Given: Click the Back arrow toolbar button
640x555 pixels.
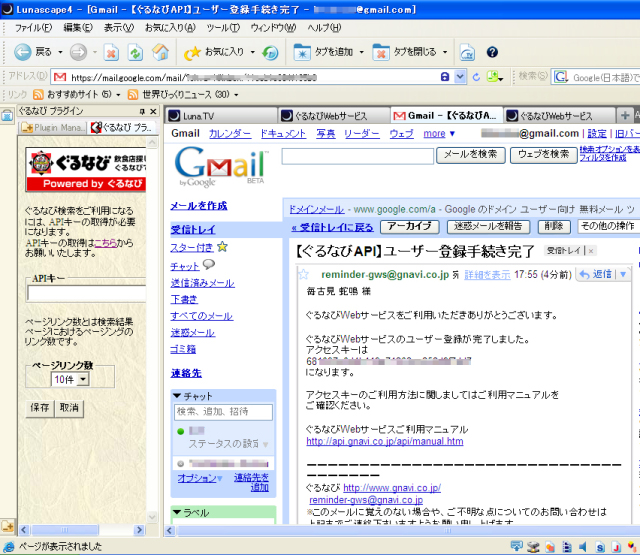Looking at the screenshot, I should pyautogui.click(x=22, y=52).
